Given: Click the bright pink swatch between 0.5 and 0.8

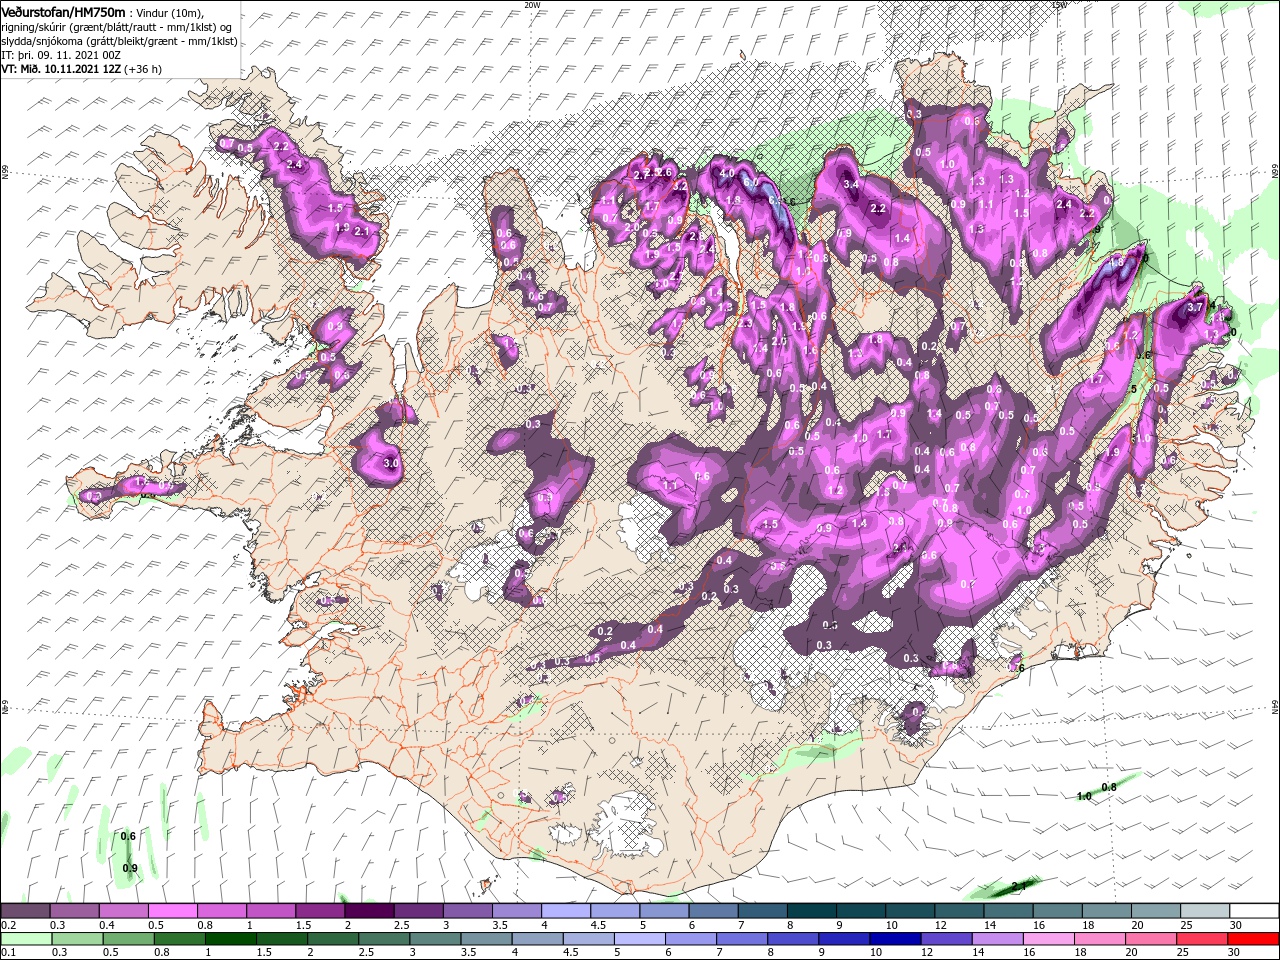Looking at the screenshot, I should tap(173, 911).
